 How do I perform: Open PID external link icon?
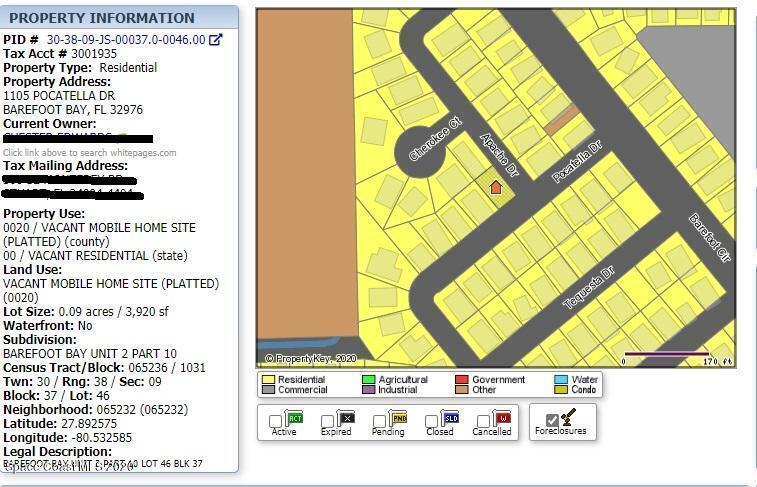215,40
